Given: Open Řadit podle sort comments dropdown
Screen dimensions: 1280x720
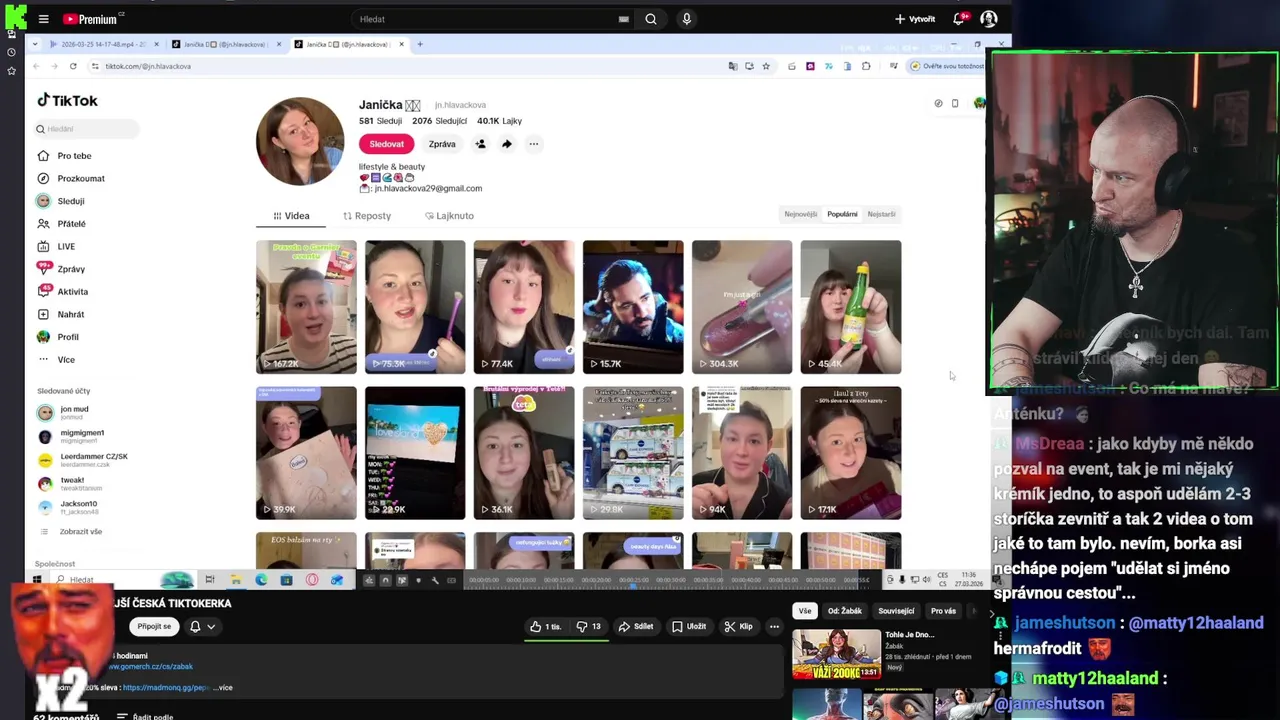Looking at the screenshot, I should point(145,716).
